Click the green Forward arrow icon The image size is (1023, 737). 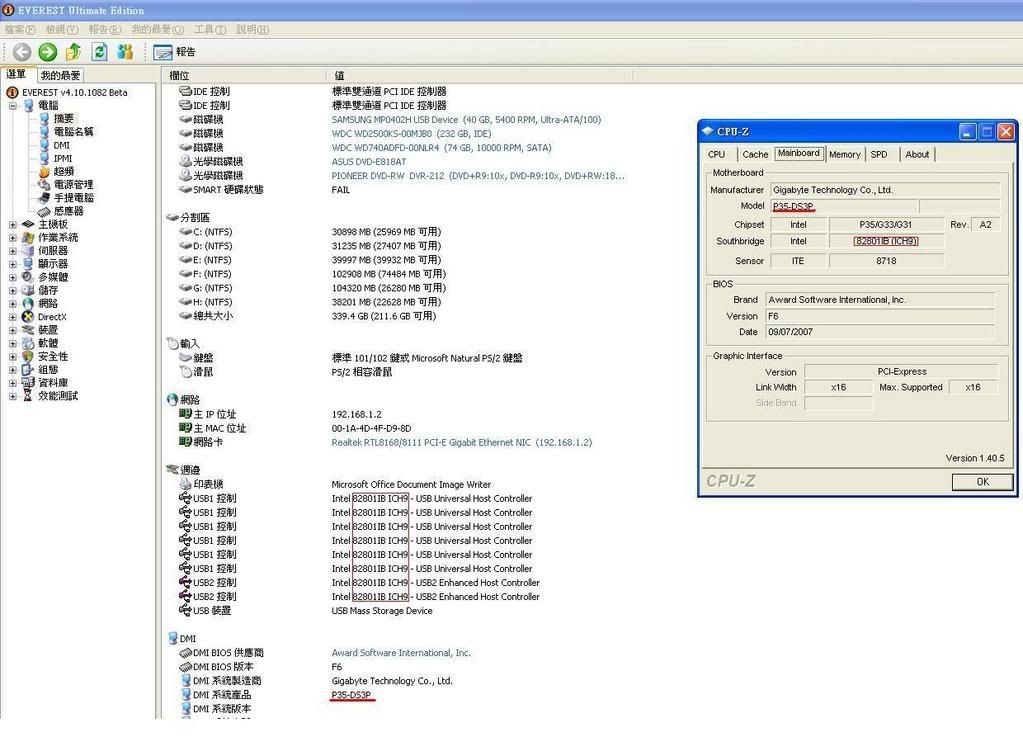point(48,52)
